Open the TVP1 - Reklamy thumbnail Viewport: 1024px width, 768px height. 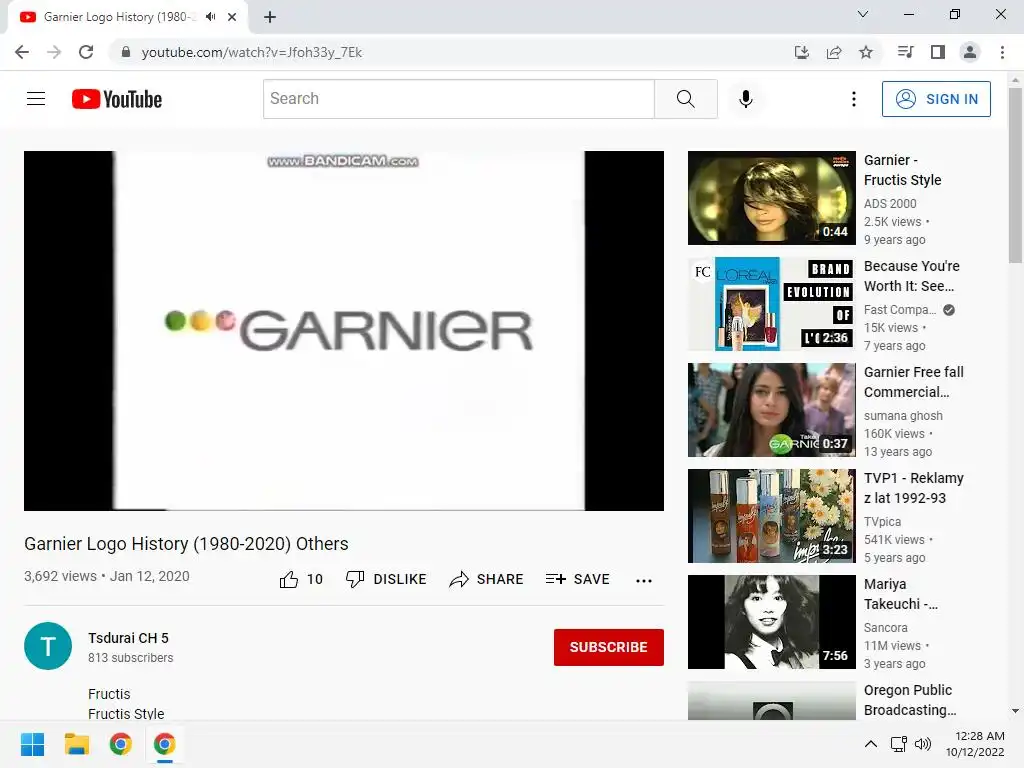coord(771,516)
